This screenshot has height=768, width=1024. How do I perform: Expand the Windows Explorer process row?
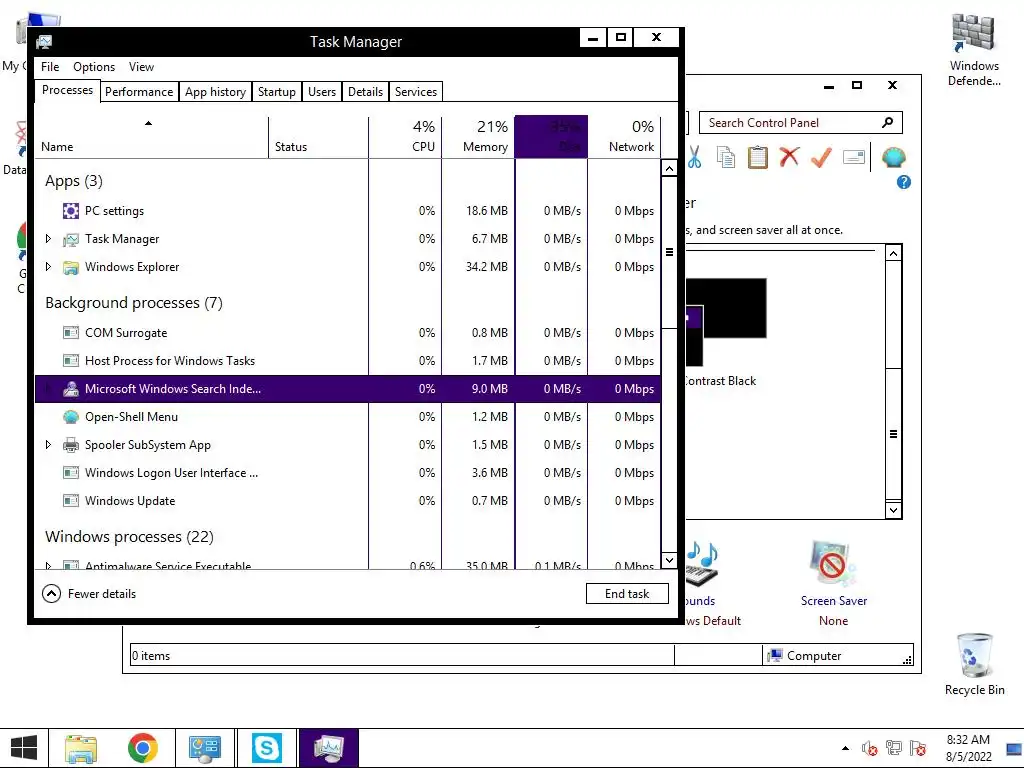click(x=48, y=267)
